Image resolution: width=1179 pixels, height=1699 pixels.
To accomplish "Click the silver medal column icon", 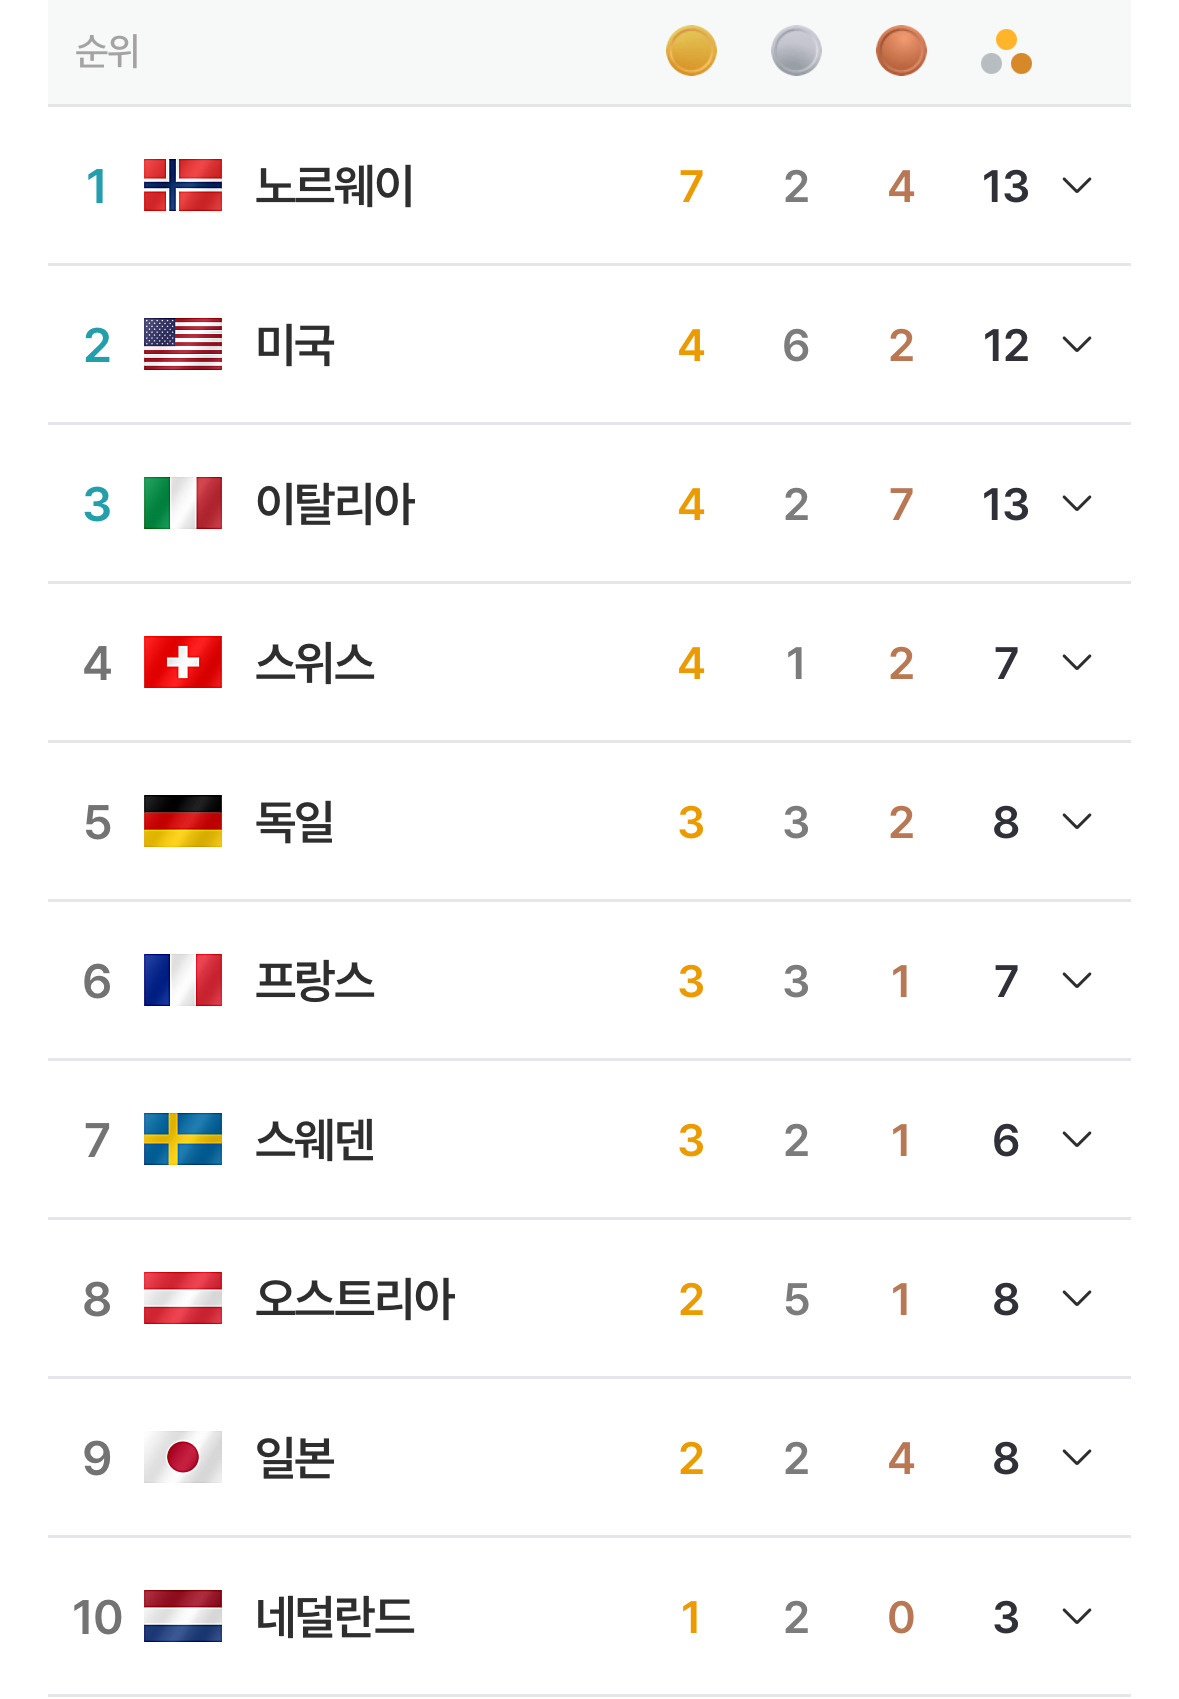I will tap(796, 51).
